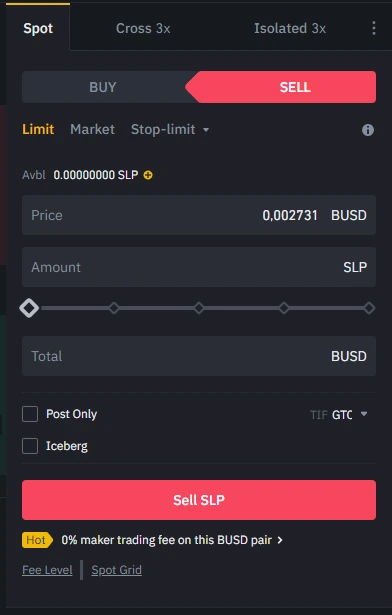Select the SELL side toggle
392x615 pixels.
tap(281, 87)
